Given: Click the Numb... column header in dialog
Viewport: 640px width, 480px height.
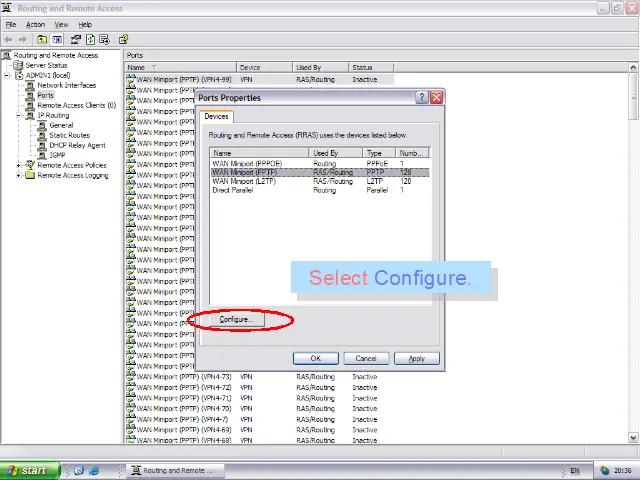Looking at the screenshot, I should point(413,153).
